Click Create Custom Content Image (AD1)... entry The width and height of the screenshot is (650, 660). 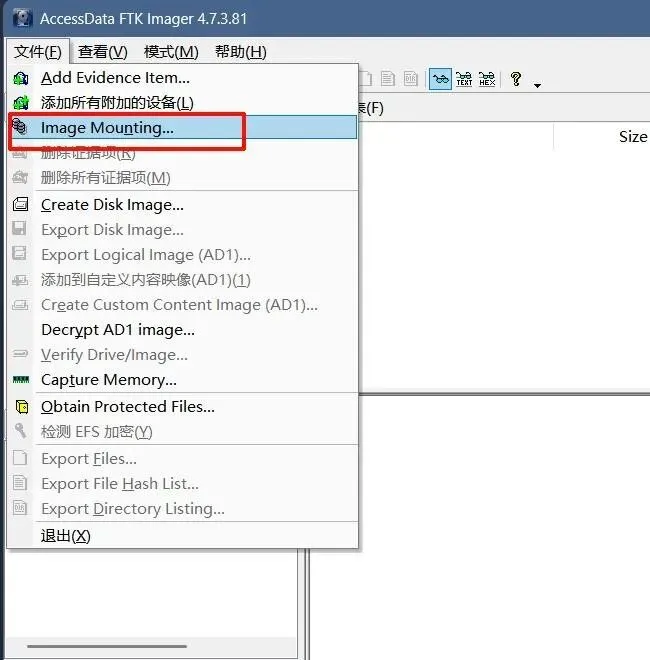183,304
